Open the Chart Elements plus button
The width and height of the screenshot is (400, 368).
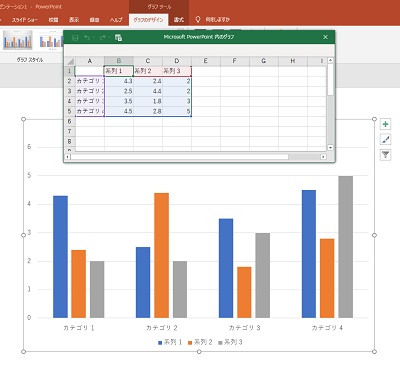[386, 124]
